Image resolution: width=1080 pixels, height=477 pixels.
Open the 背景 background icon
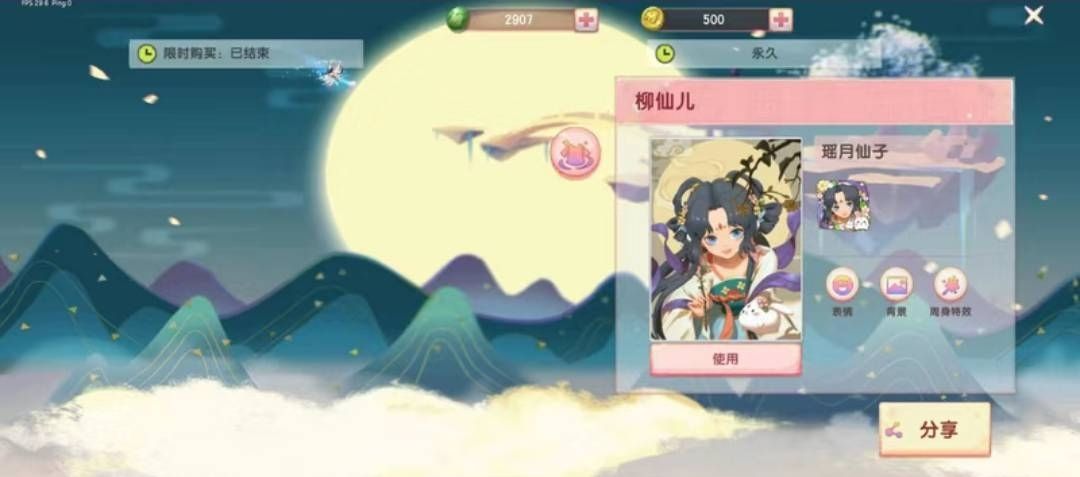(896, 285)
